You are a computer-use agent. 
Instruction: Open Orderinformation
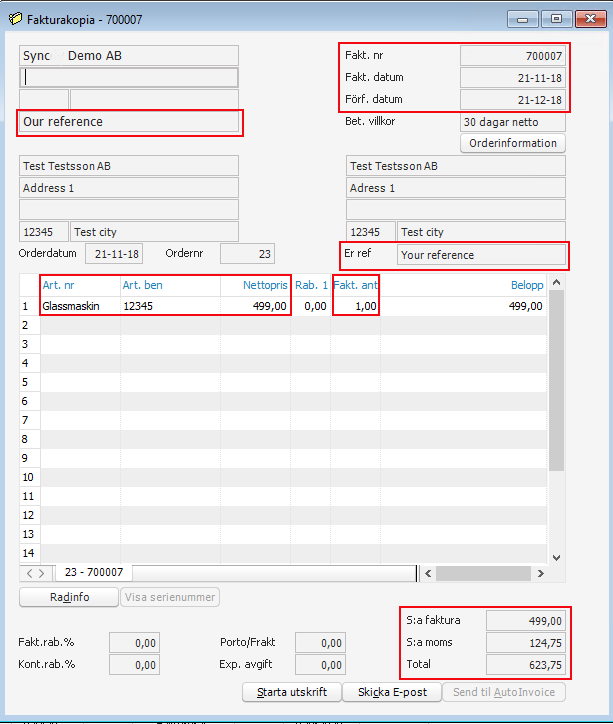tap(512, 143)
